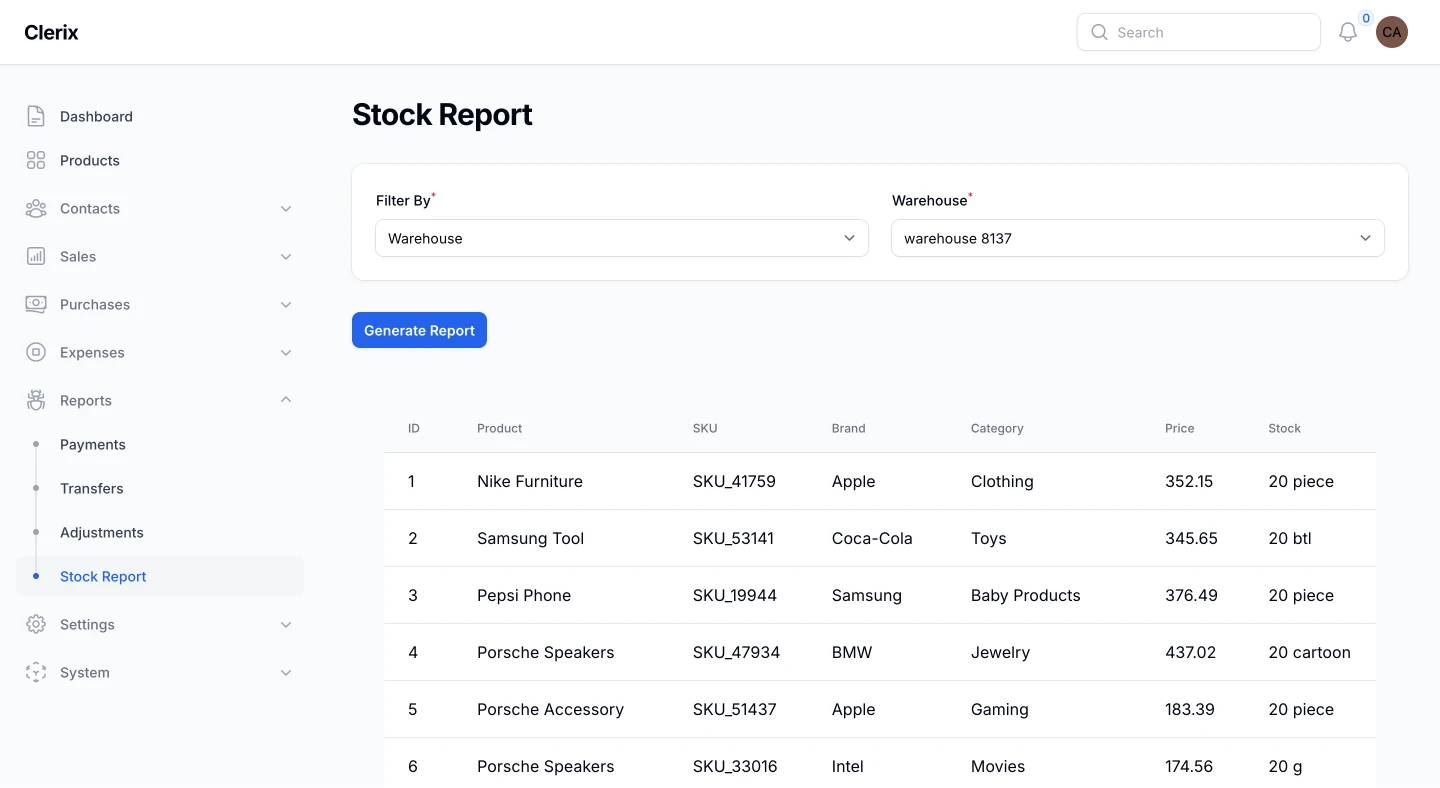Click the Stock column header
1440x788 pixels.
coord(1285,428)
